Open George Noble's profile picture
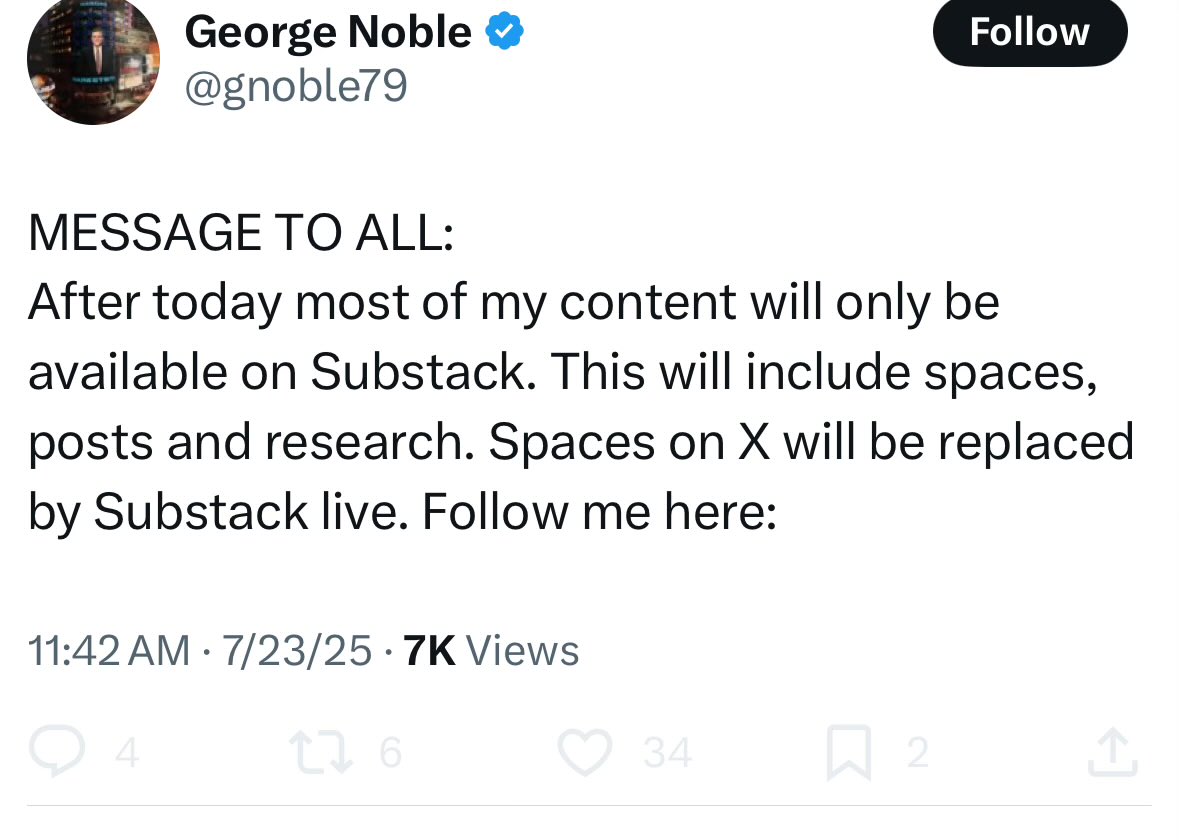Viewport: 1179px width, 840px height. [93, 62]
